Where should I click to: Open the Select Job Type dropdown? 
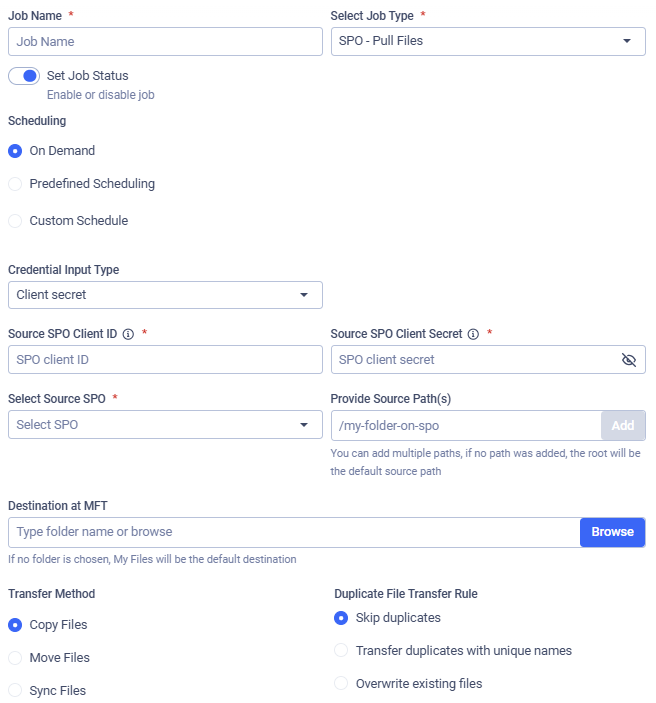[x=488, y=41]
